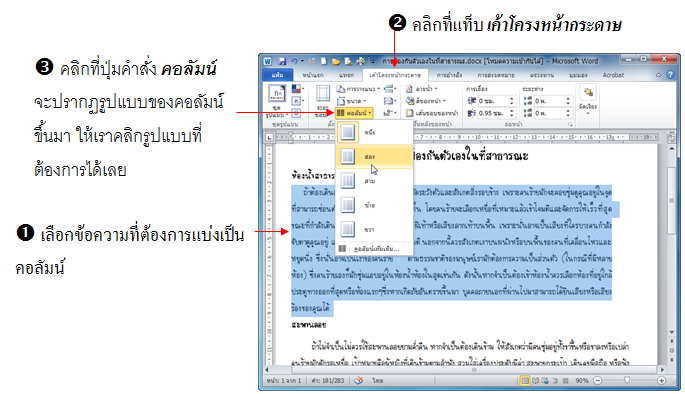Switch to the Acrobat ribbon tab
Image resolution: width=685 pixels, height=394 pixels.
click(613, 75)
